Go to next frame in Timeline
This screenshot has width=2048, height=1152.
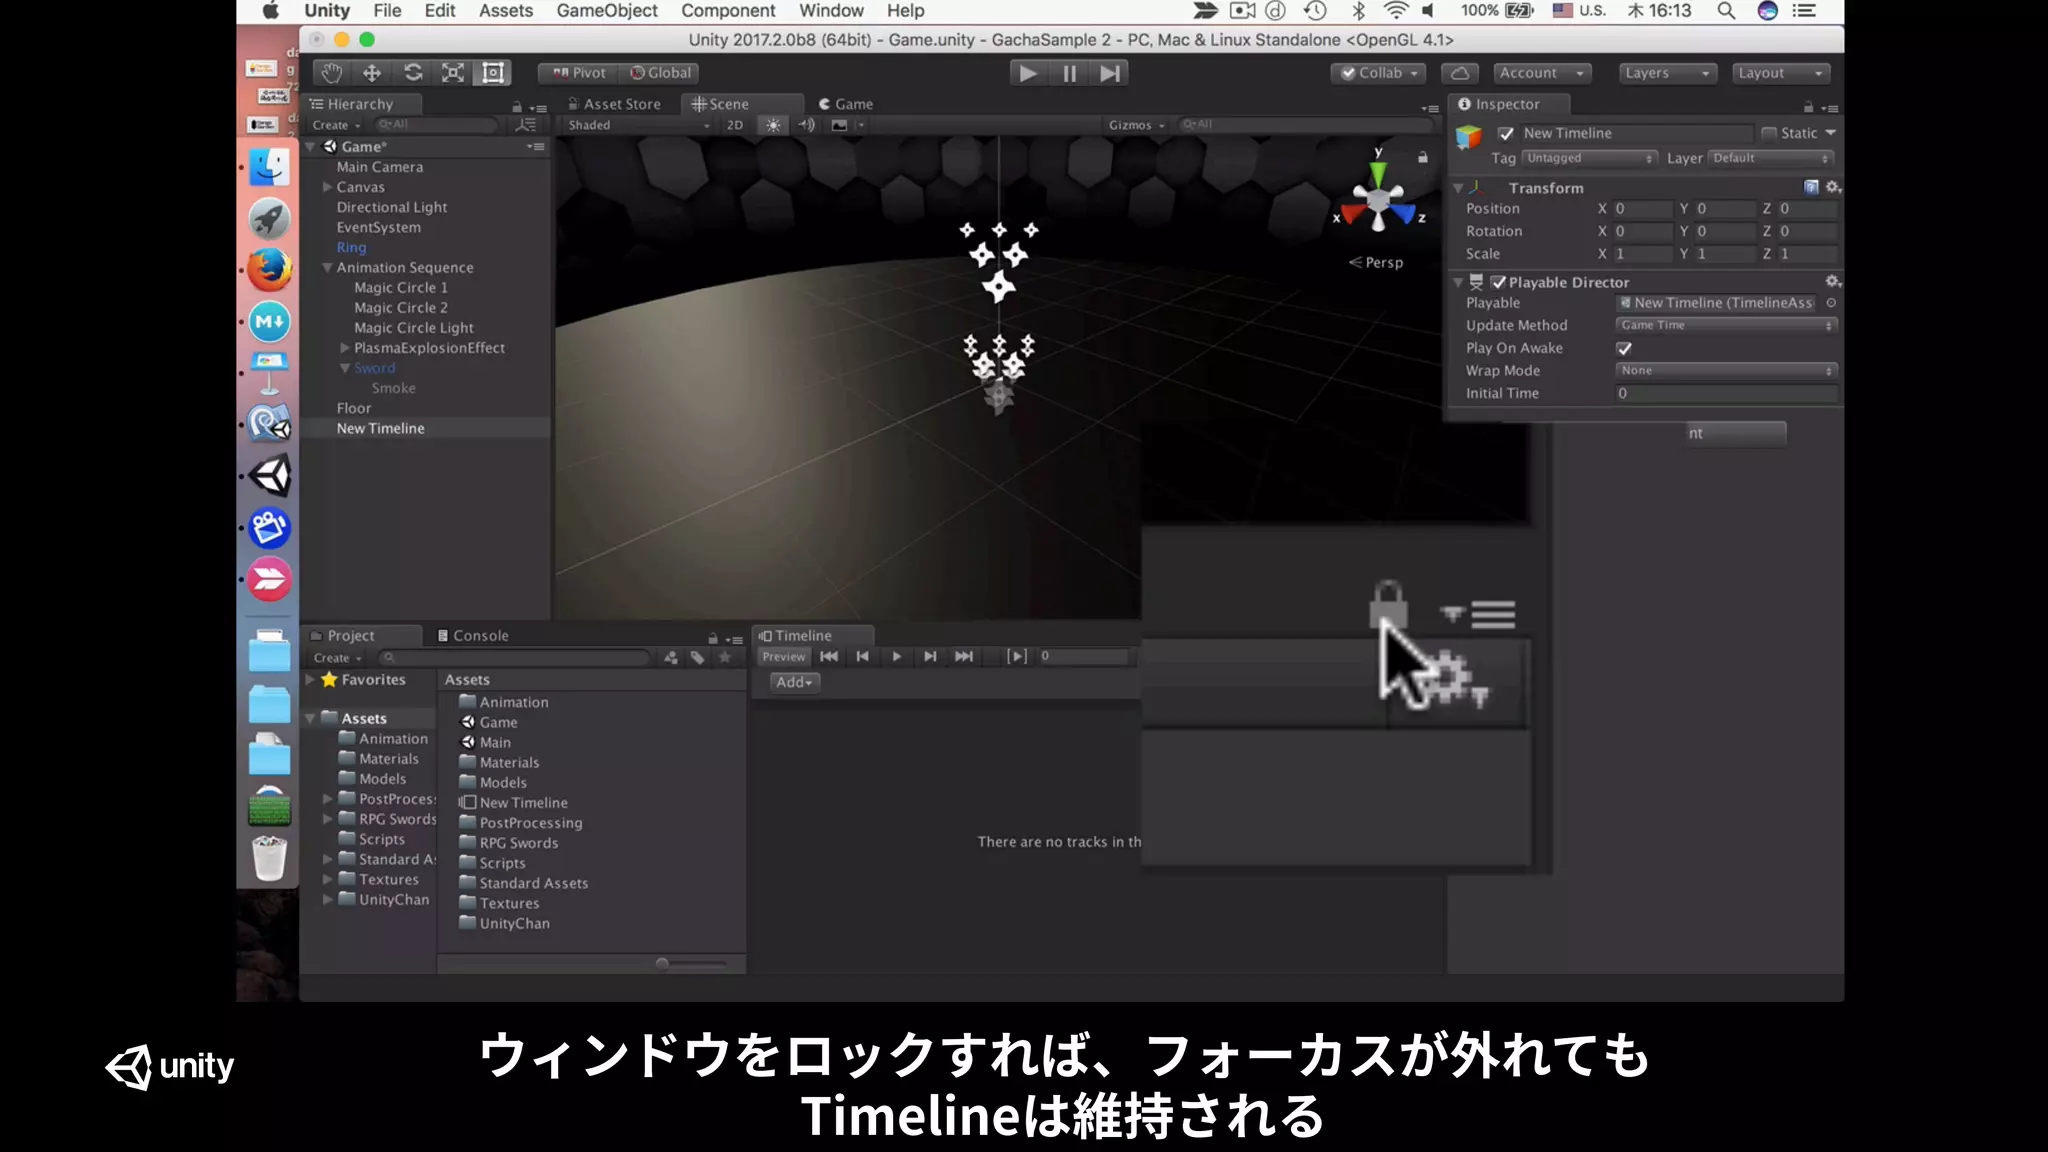(x=930, y=657)
